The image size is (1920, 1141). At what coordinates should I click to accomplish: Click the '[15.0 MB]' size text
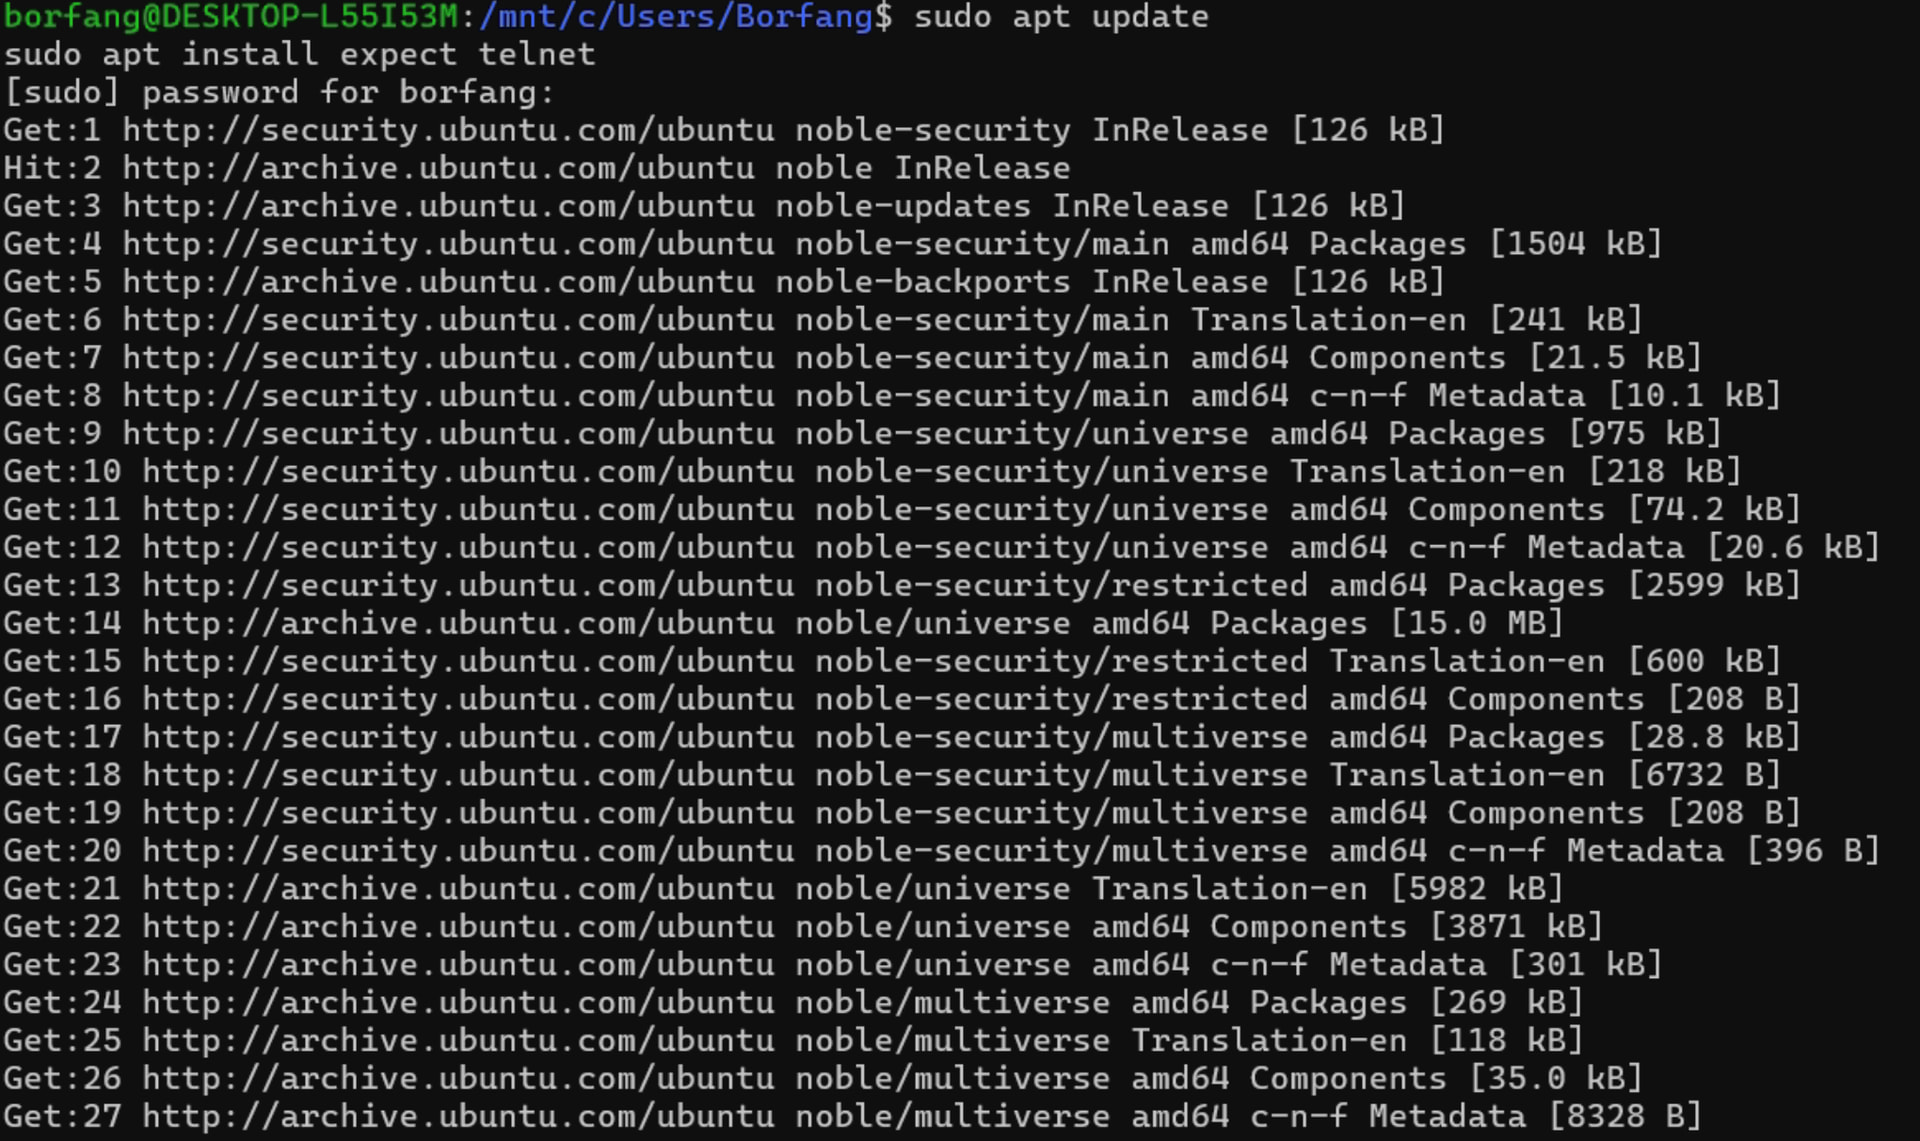click(x=1476, y=623)
